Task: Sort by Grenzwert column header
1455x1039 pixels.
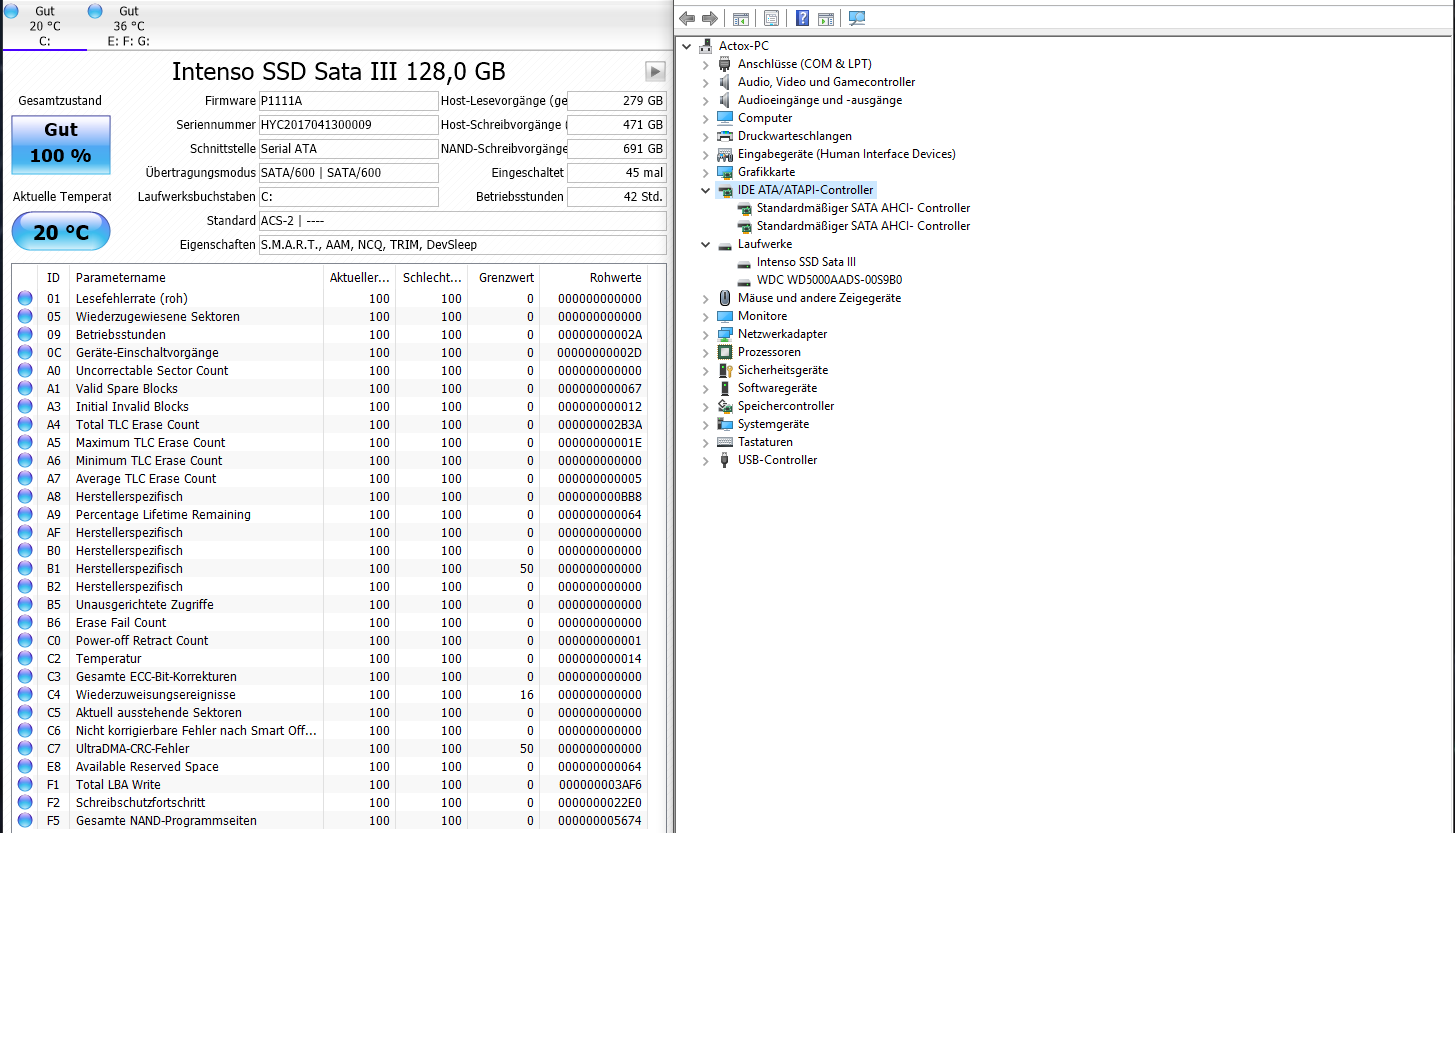Action: tap(504, 278)
